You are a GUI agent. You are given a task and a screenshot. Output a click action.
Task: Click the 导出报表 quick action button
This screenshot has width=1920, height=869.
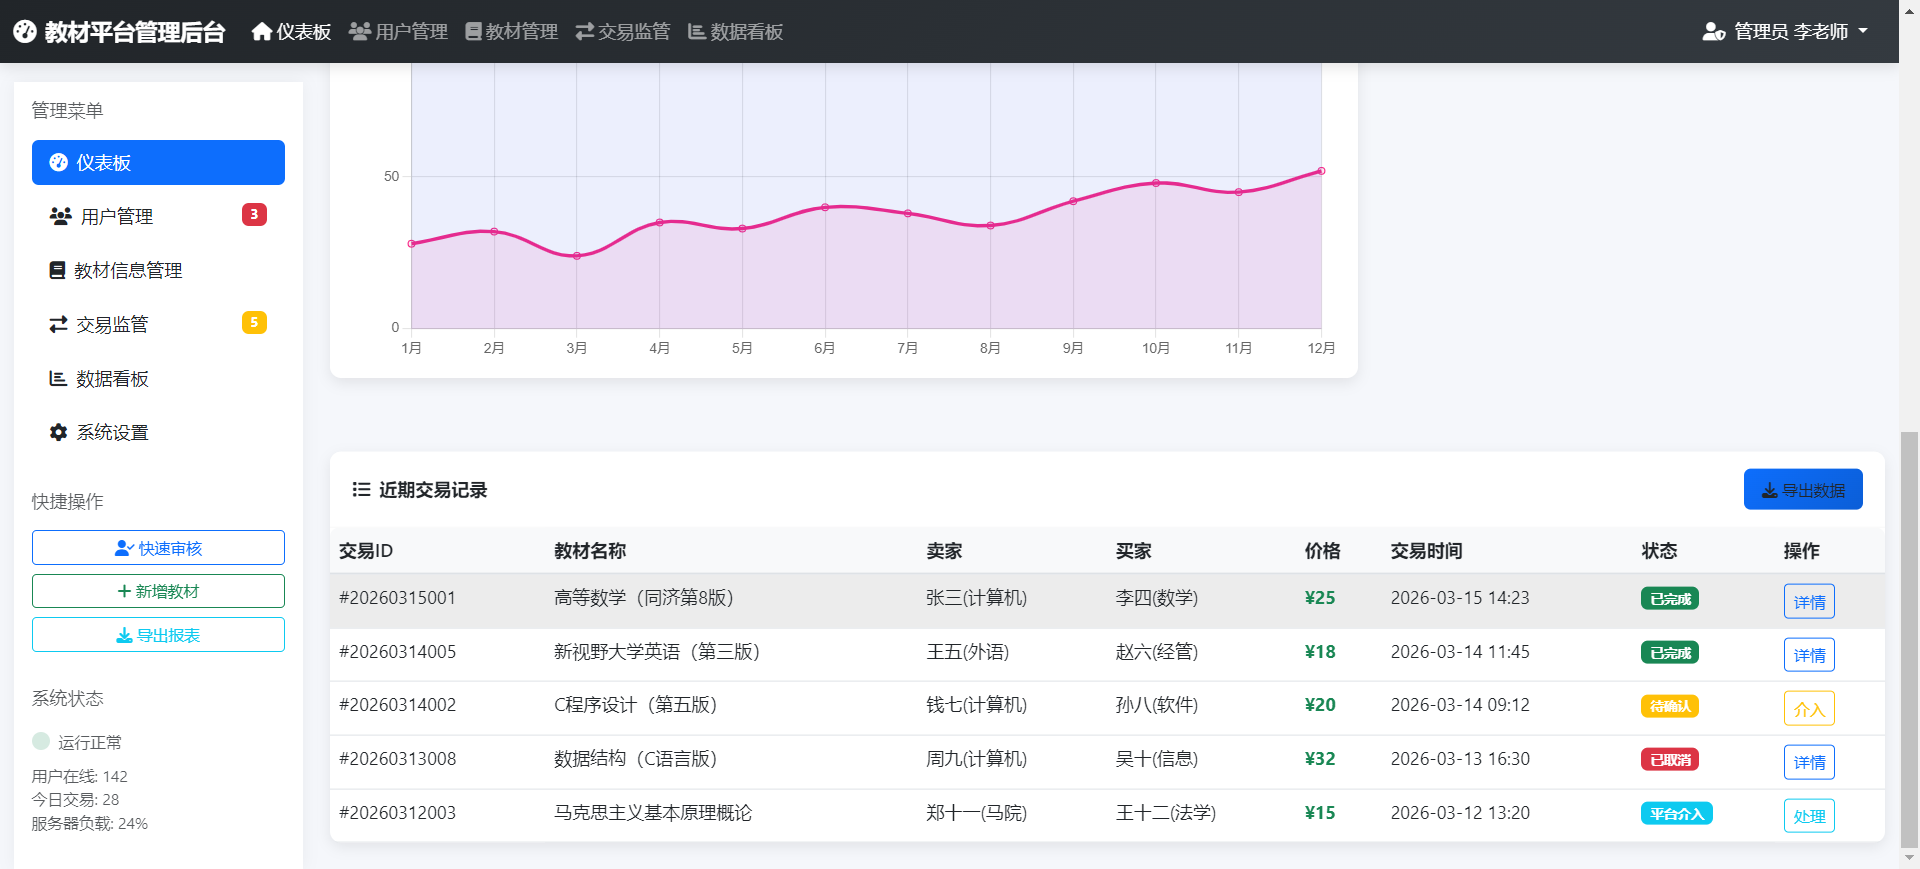pyautogui.click(x=158, y=635)
